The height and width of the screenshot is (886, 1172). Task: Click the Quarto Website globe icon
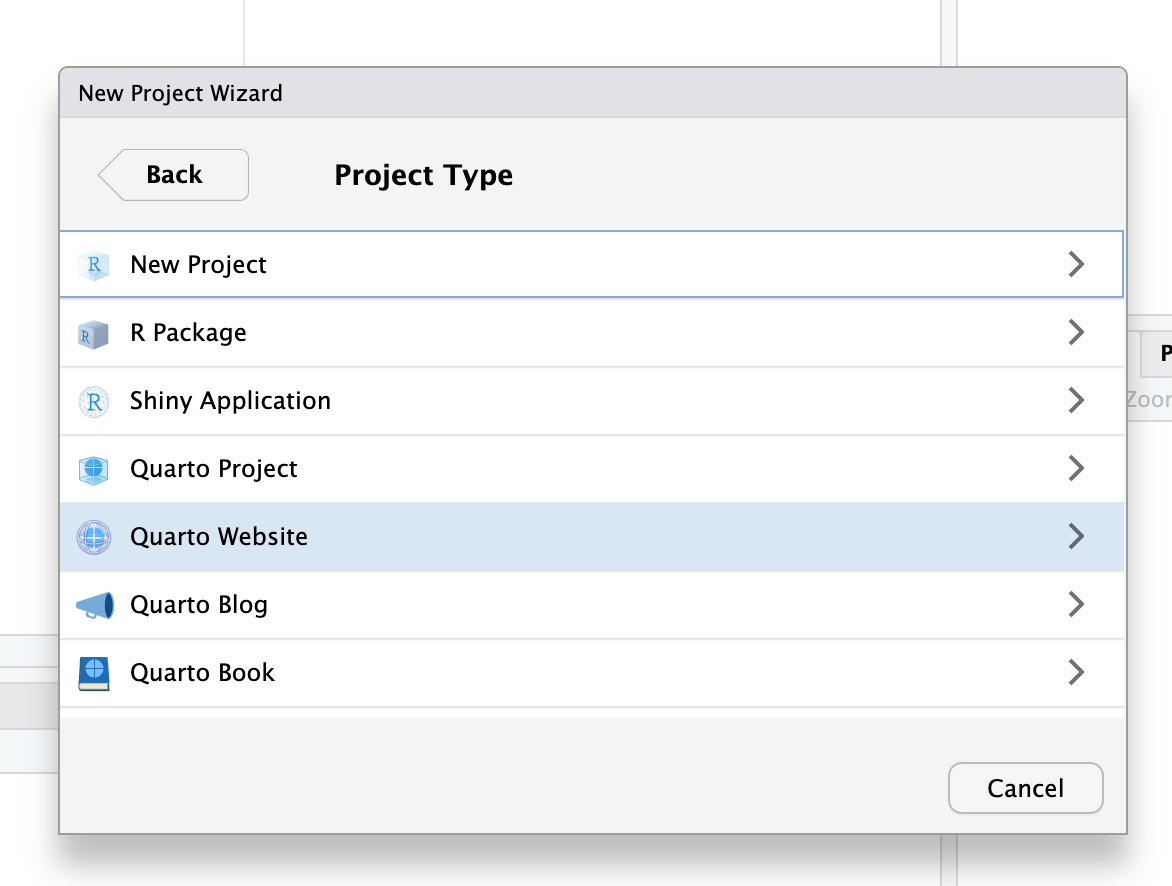pos(93,538)
